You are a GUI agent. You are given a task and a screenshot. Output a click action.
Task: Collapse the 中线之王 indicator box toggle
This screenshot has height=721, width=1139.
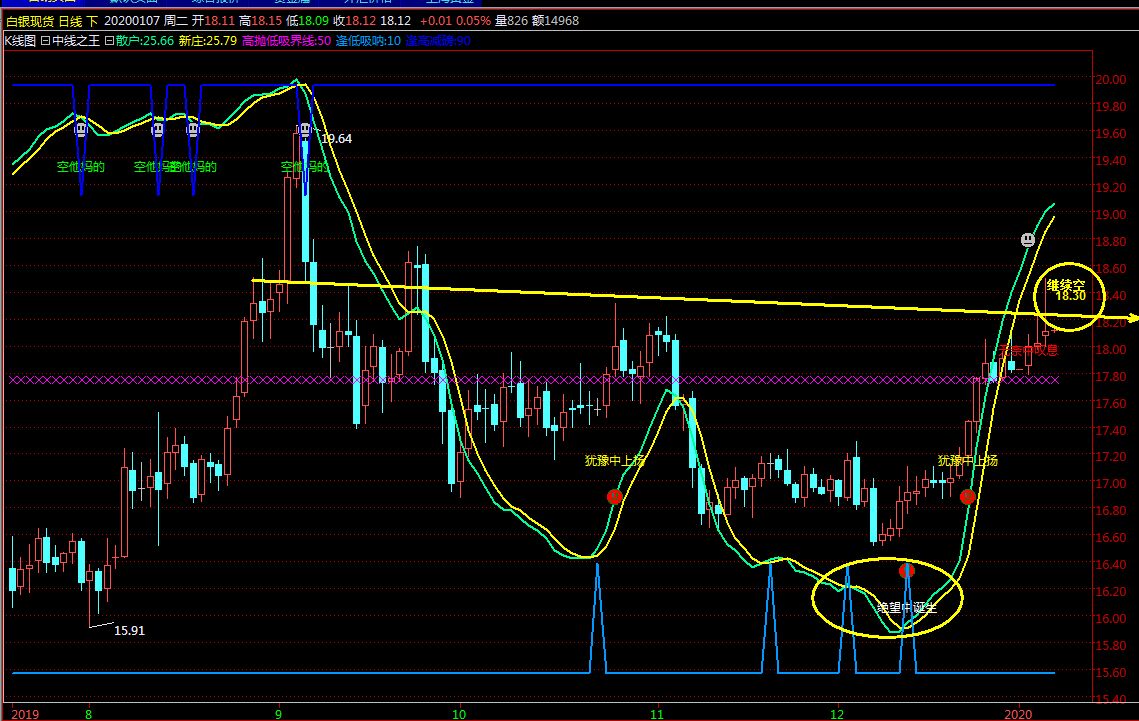45,41
